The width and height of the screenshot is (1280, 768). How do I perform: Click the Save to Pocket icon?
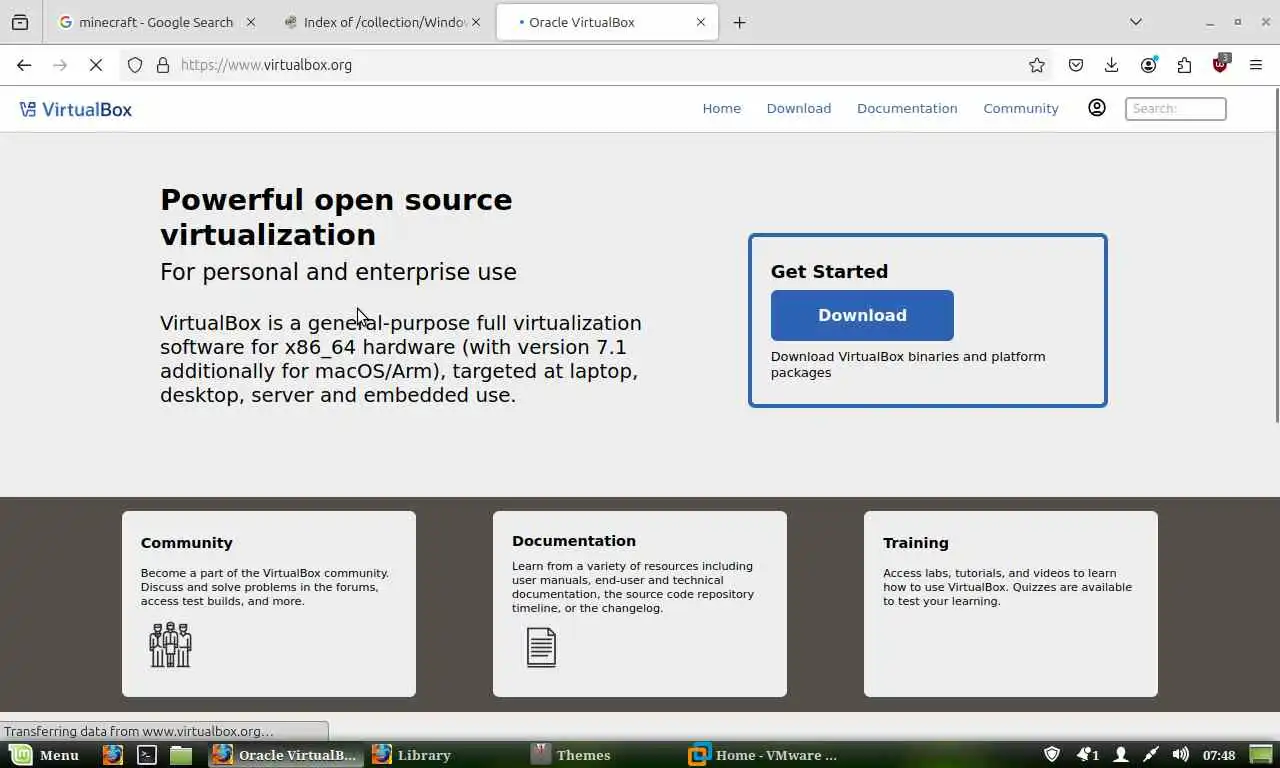[x=1076, y=65]
